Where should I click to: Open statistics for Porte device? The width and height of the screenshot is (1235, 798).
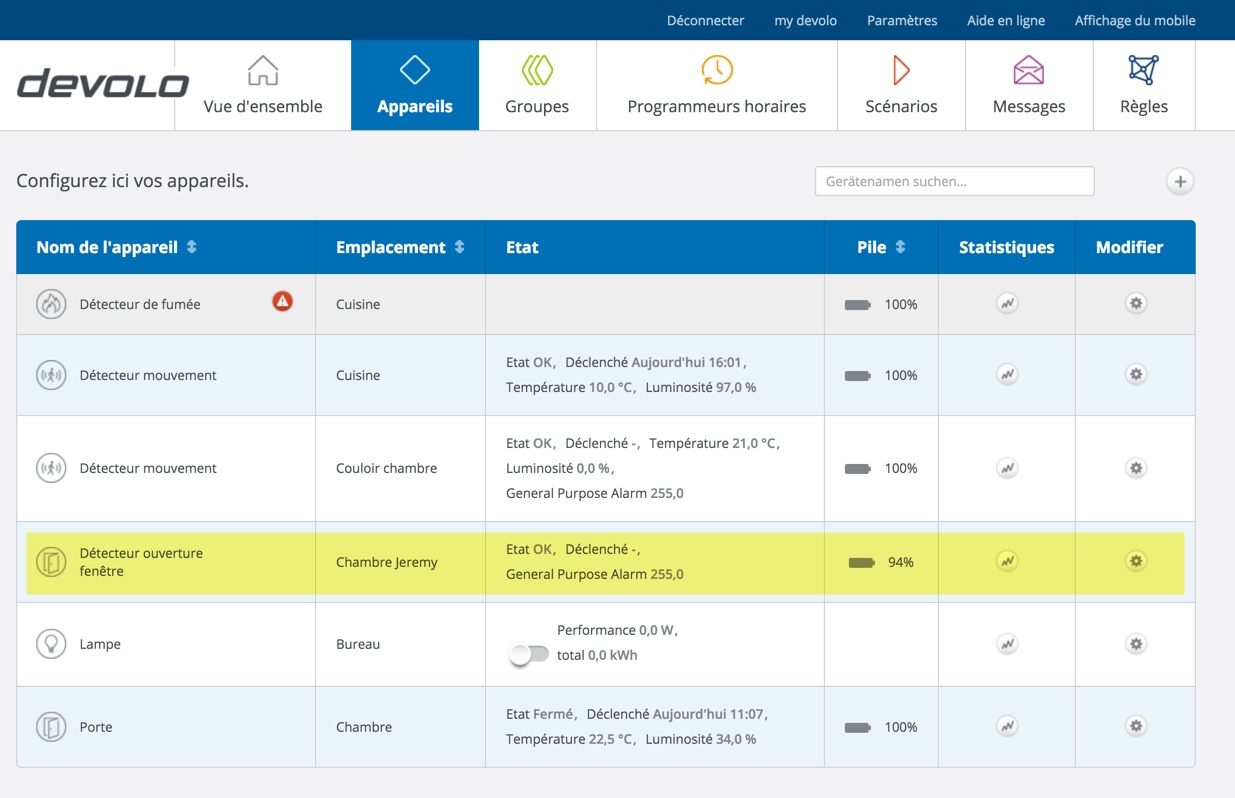[1007, 726]
